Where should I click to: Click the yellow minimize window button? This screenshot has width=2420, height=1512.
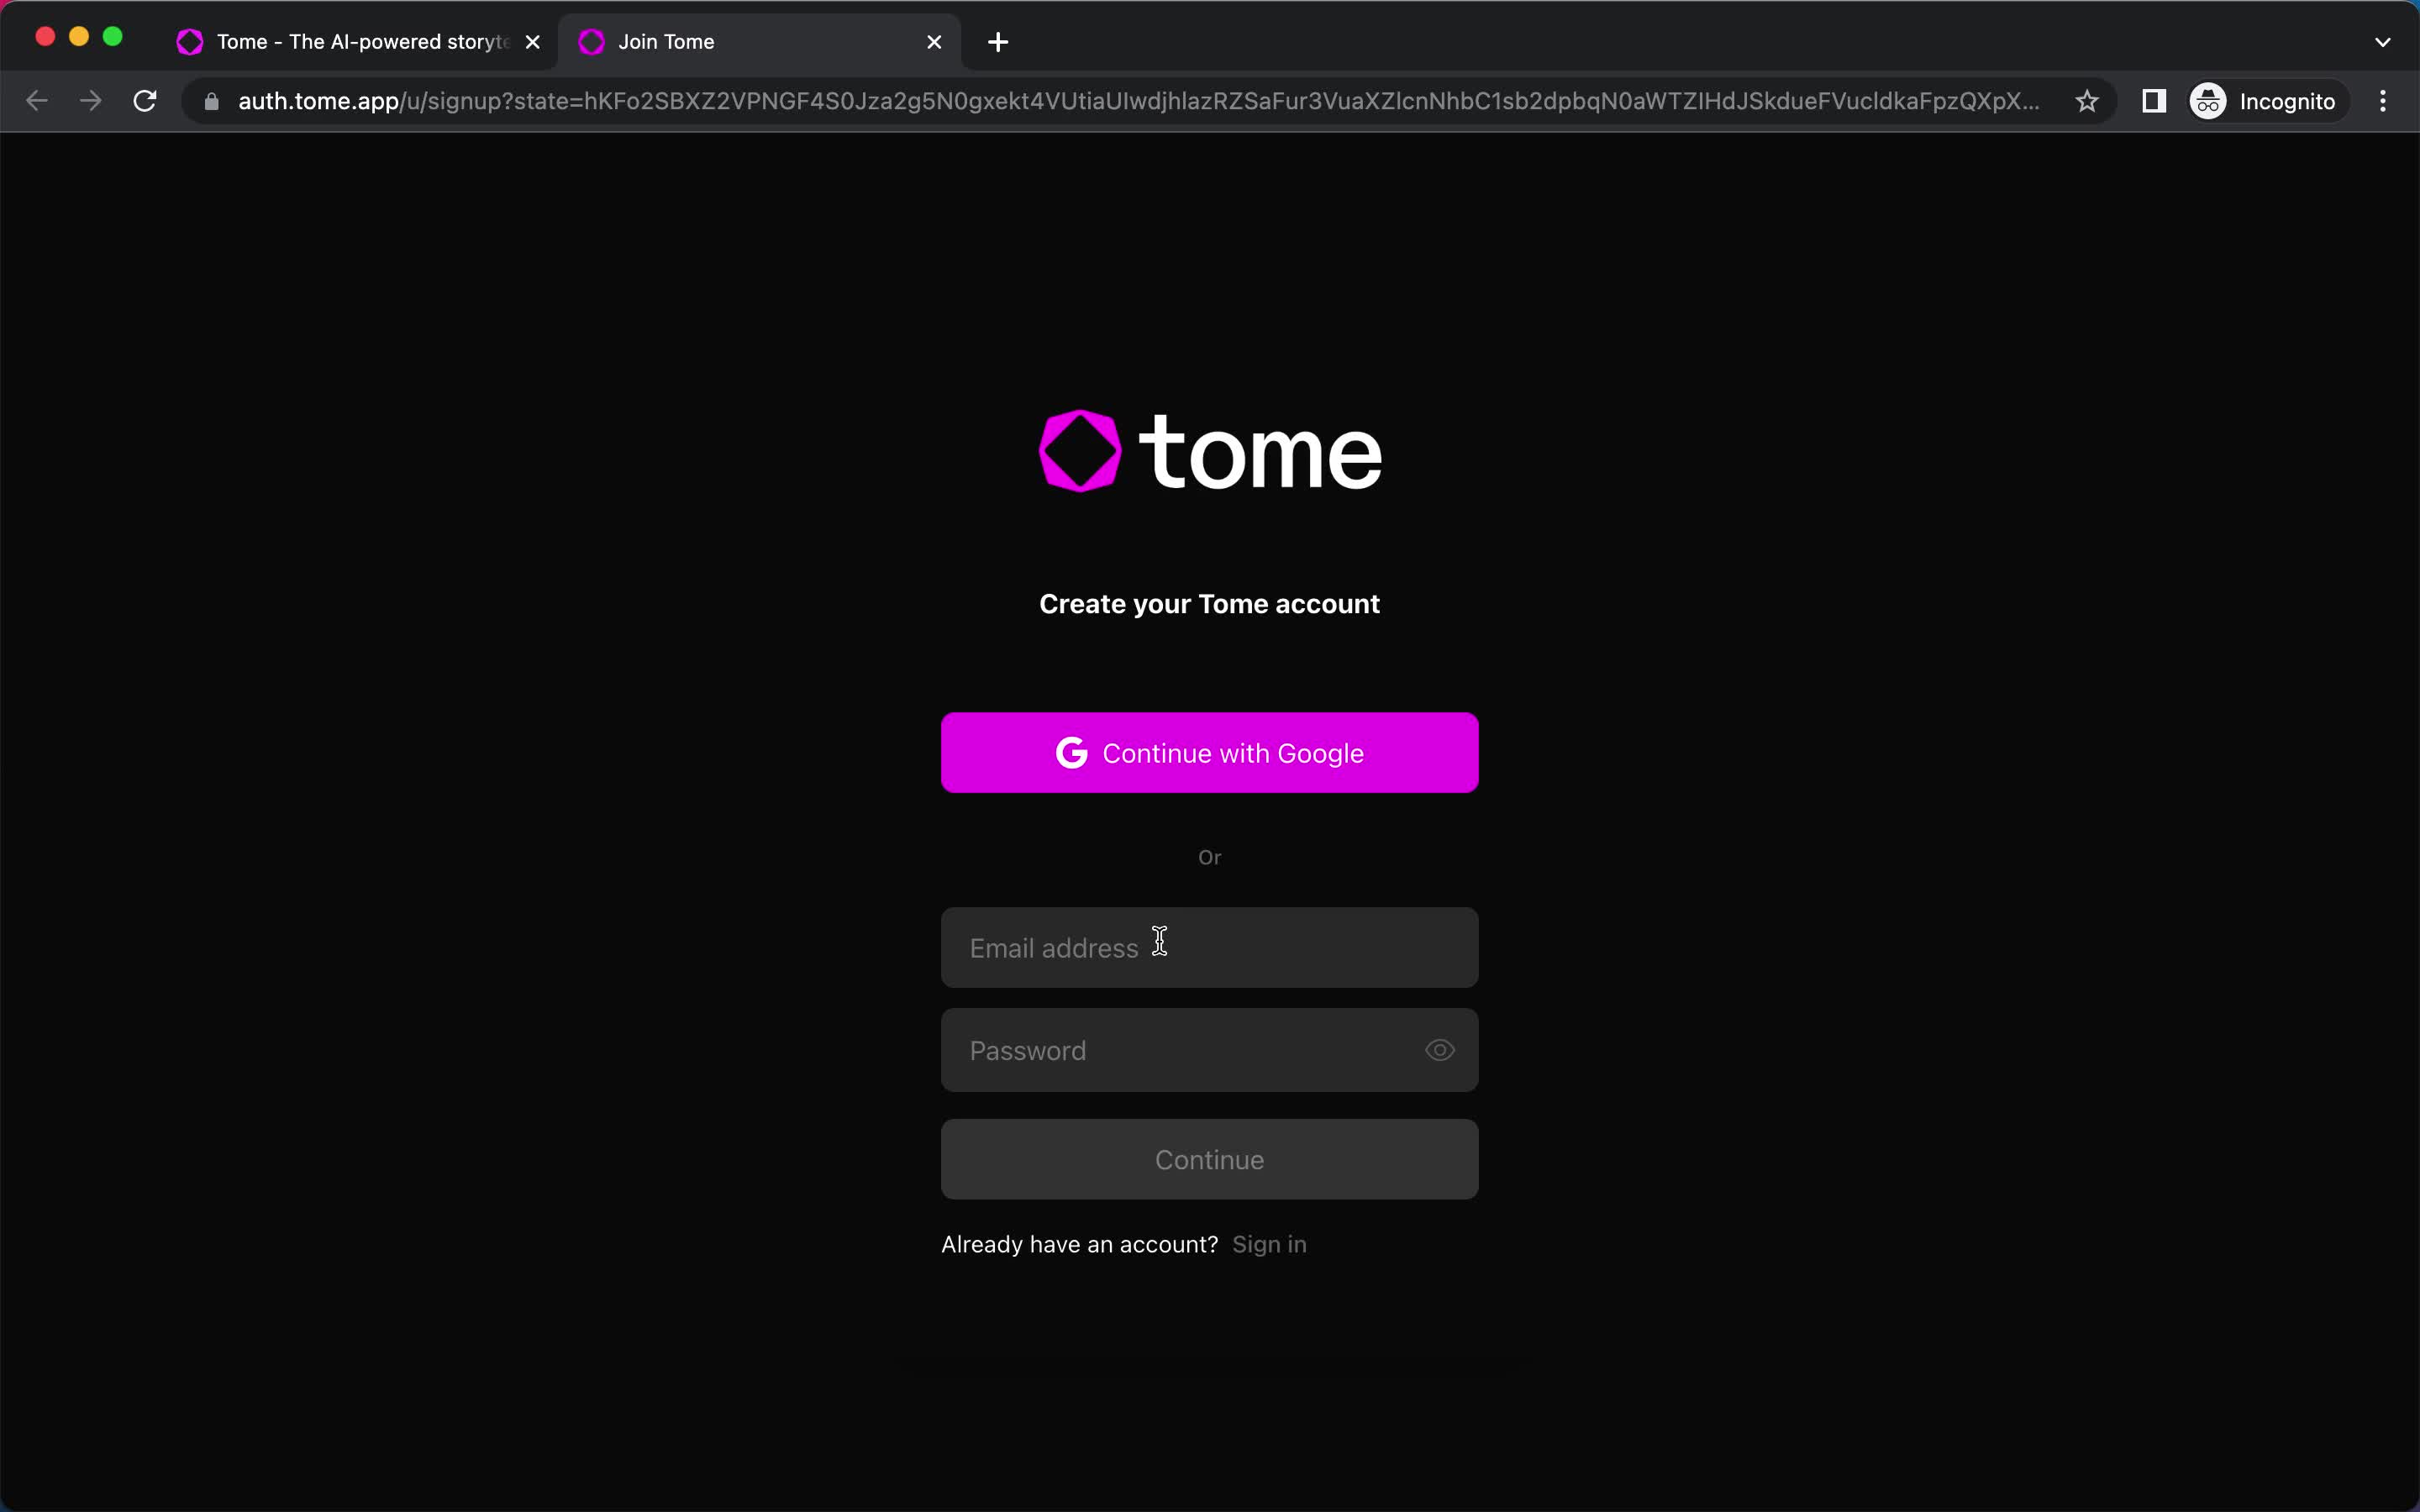point(79,37)
